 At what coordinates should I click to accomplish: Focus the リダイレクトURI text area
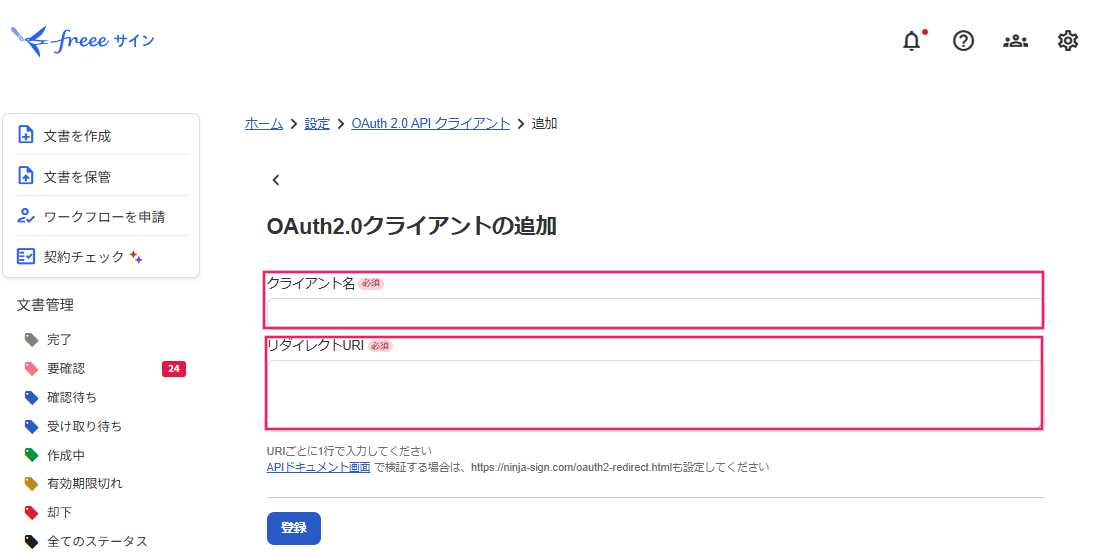pos(654,394)
